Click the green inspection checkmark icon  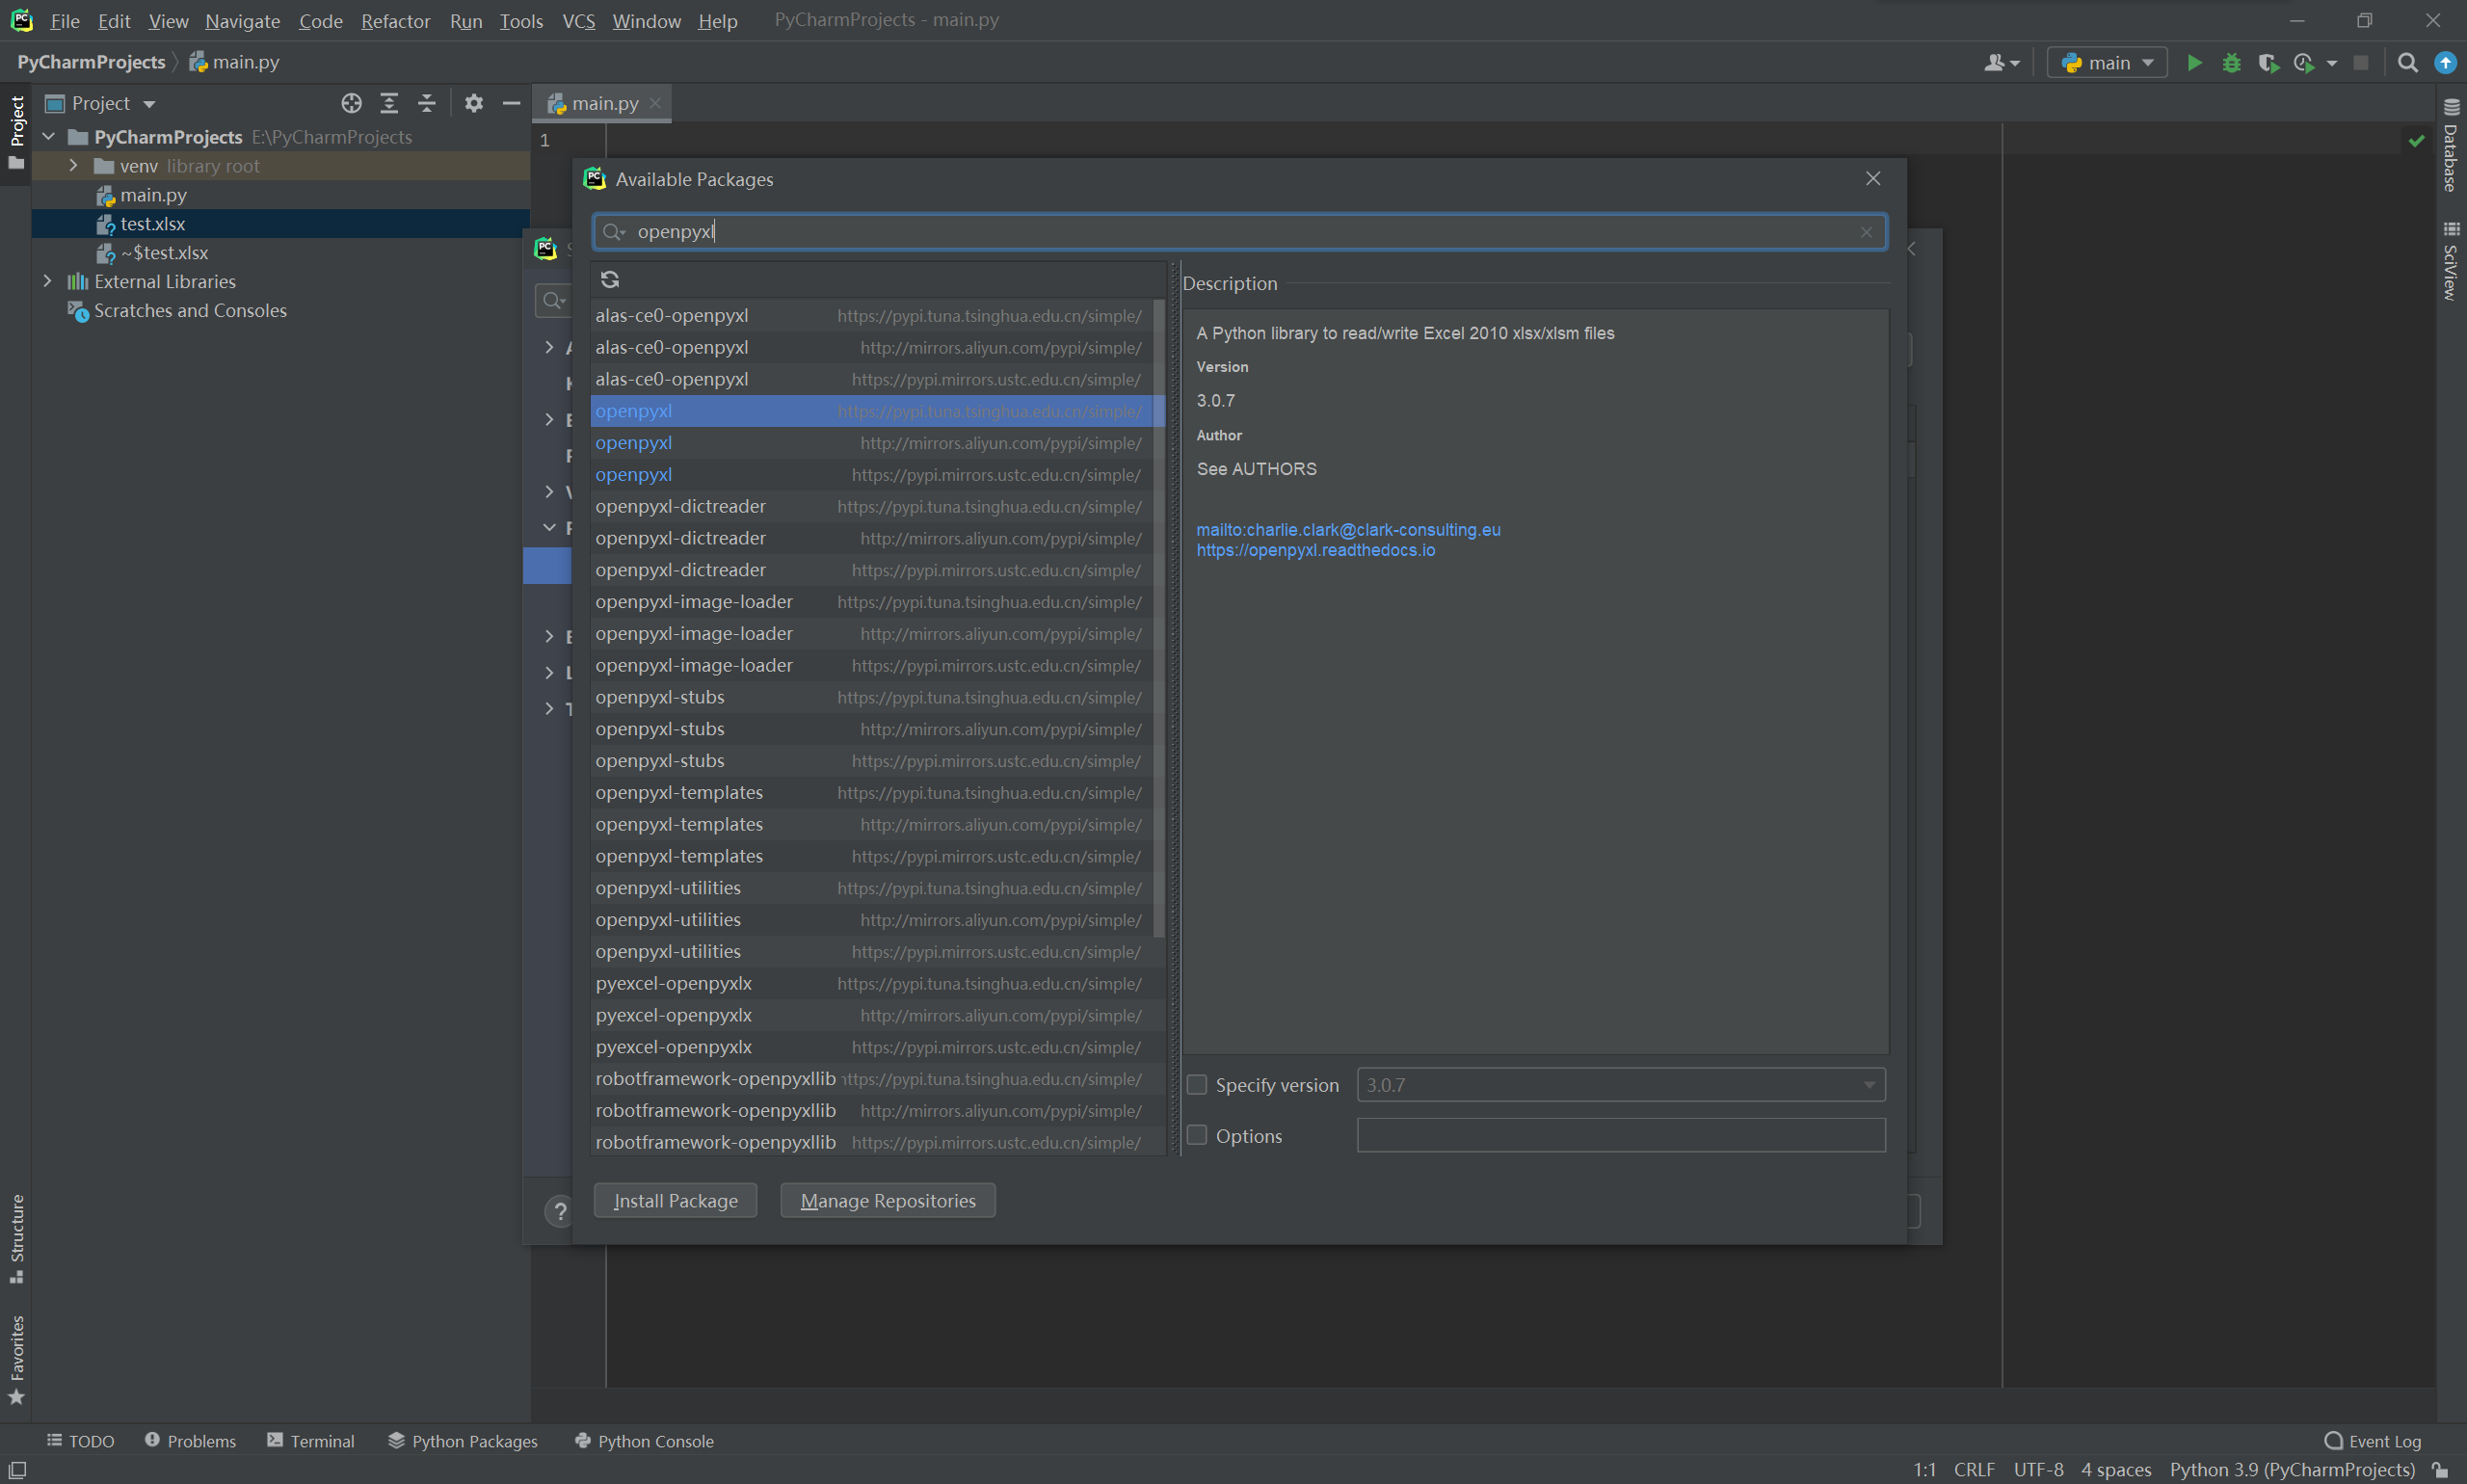[2416, 141]
